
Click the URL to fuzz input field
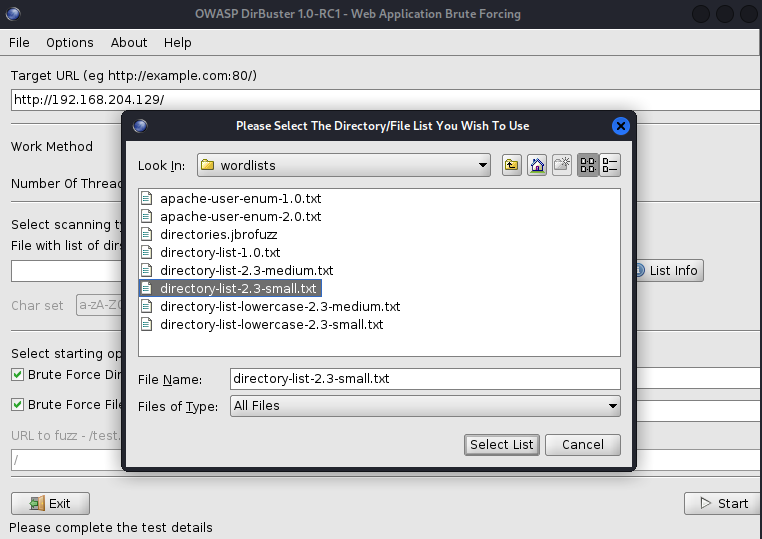coord(67,460)
